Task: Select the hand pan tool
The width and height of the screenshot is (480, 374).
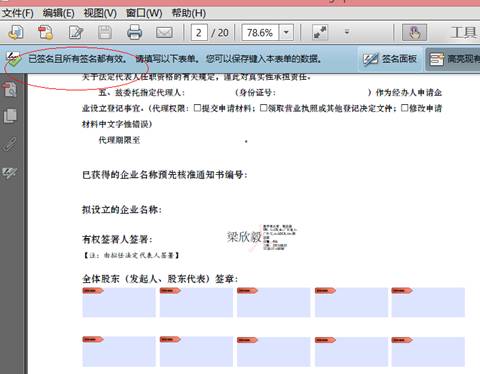Action: coord(414,32)
